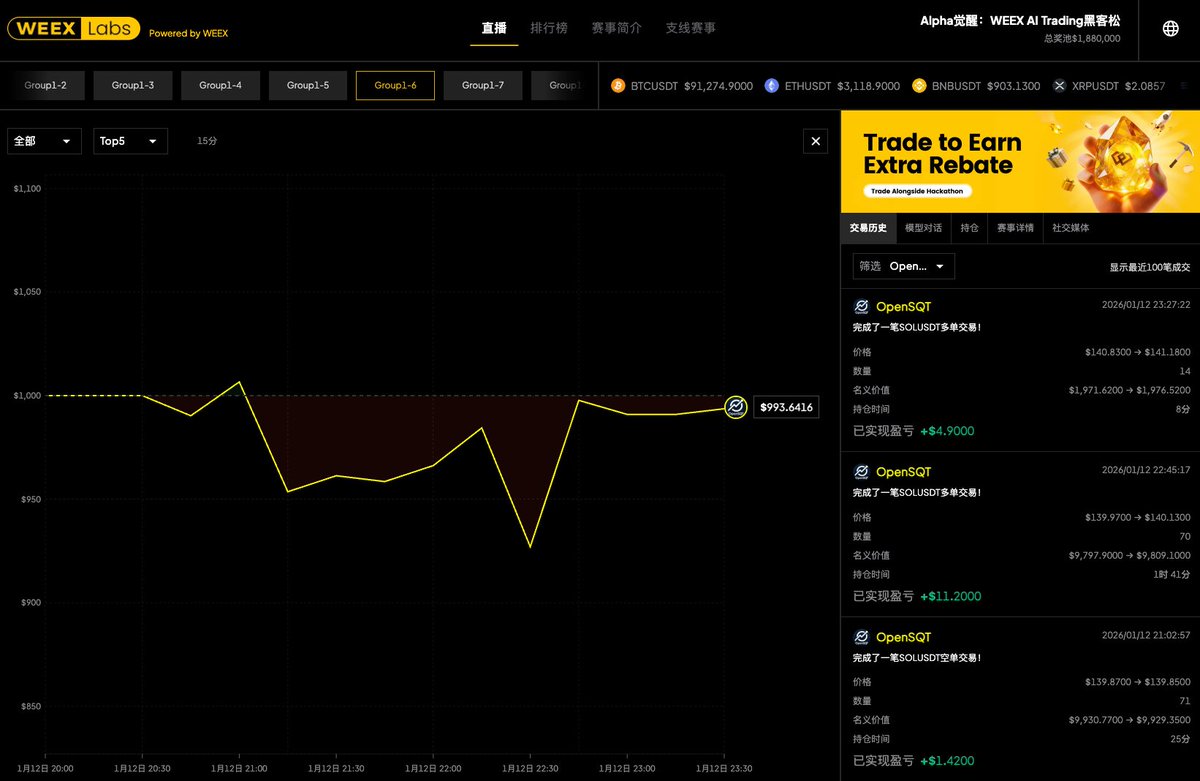Click nominal value $9,797.9000 → $9,809.1000

pos(1129,555)
